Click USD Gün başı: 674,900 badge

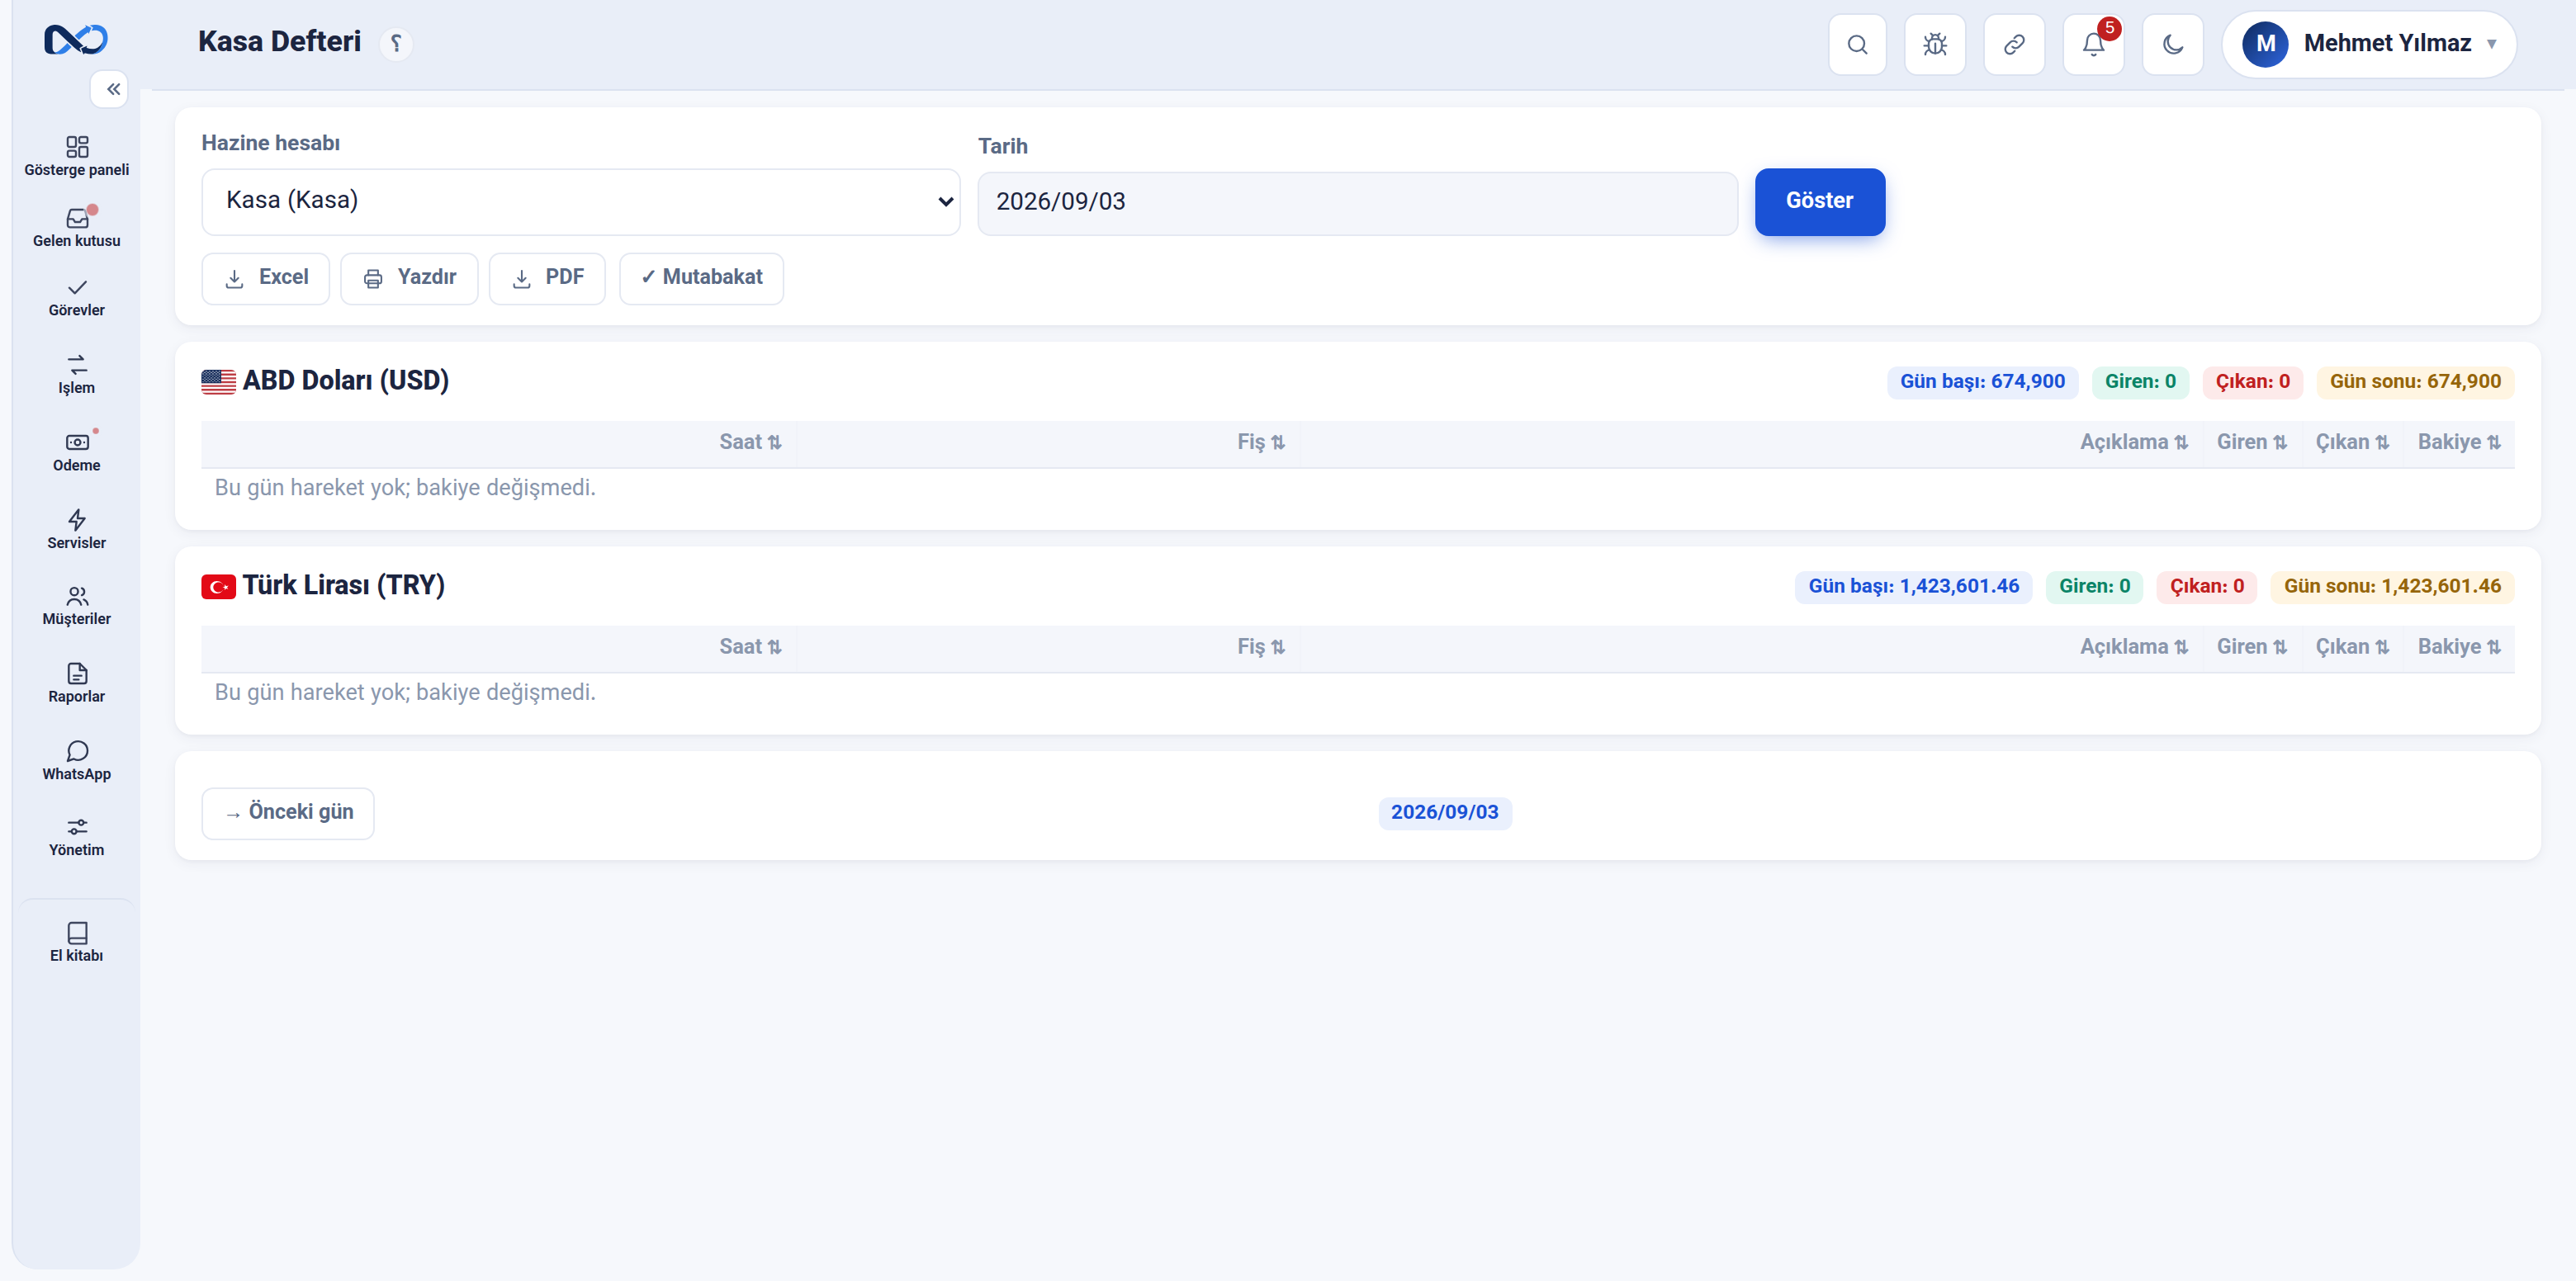point(1982,382)
